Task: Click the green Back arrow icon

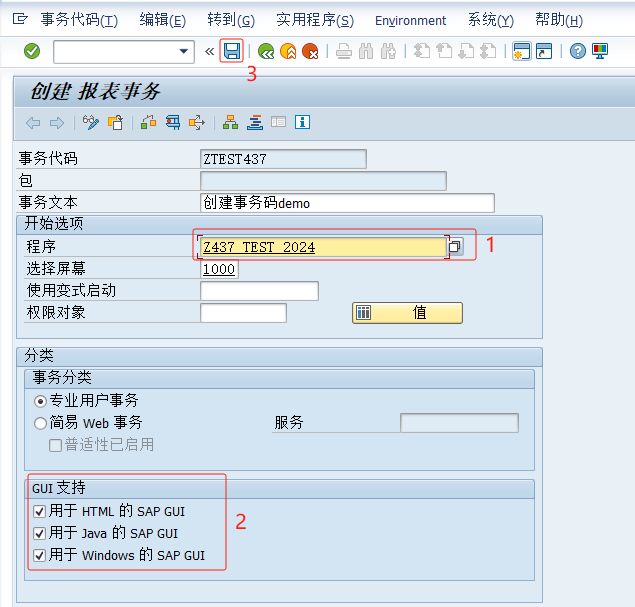Action: pos(266,51)
